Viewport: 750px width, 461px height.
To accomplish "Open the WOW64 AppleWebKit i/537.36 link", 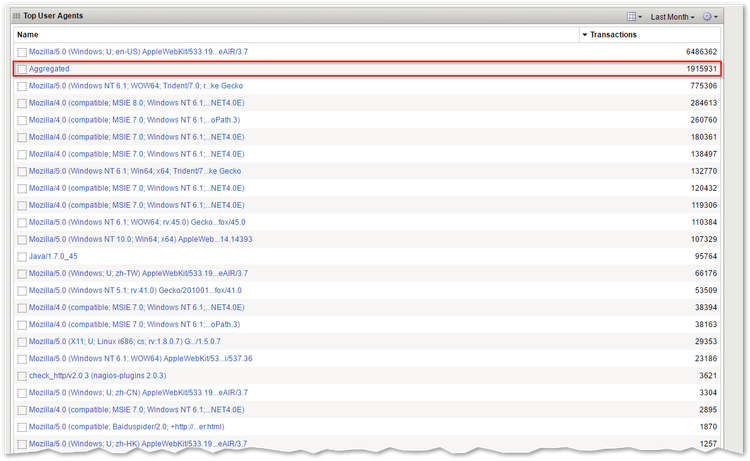I will [x=141, y=359].
